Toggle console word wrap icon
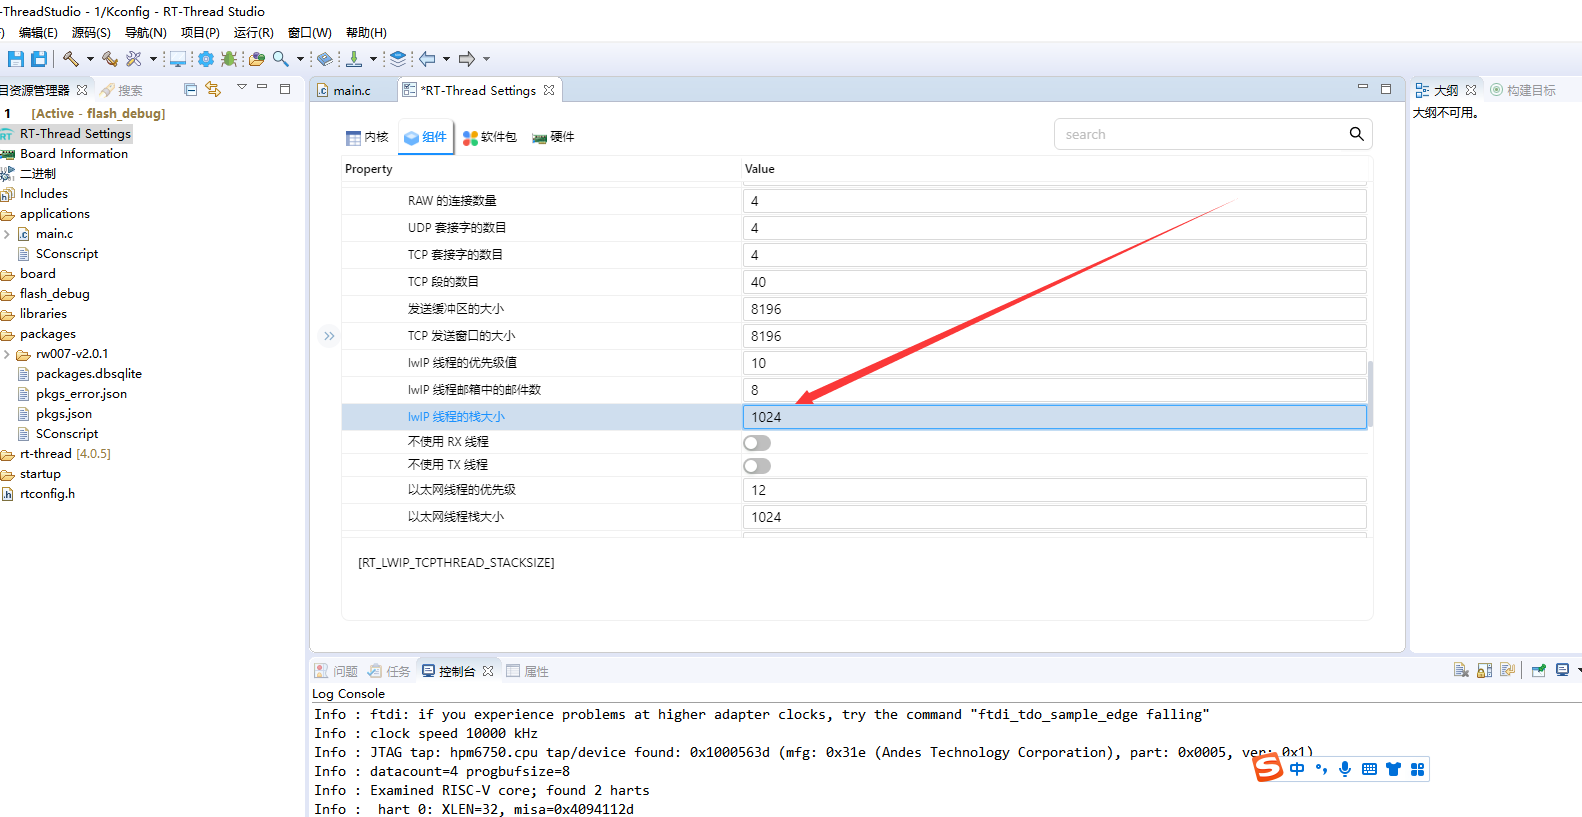Image resolution: width=1582 pixels, height=817 pixels. pos(1507,670)
